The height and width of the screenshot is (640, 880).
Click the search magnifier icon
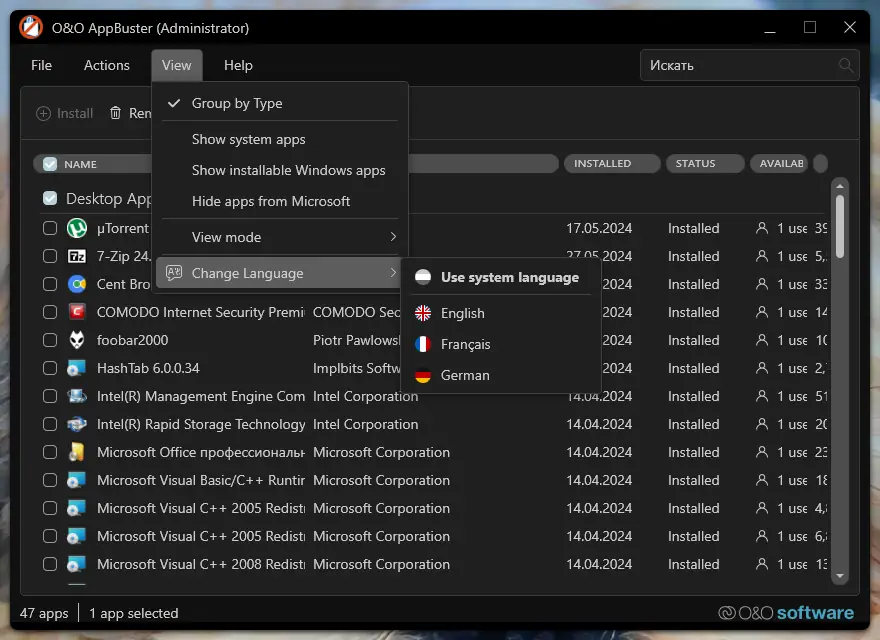(x=846, y=66)
